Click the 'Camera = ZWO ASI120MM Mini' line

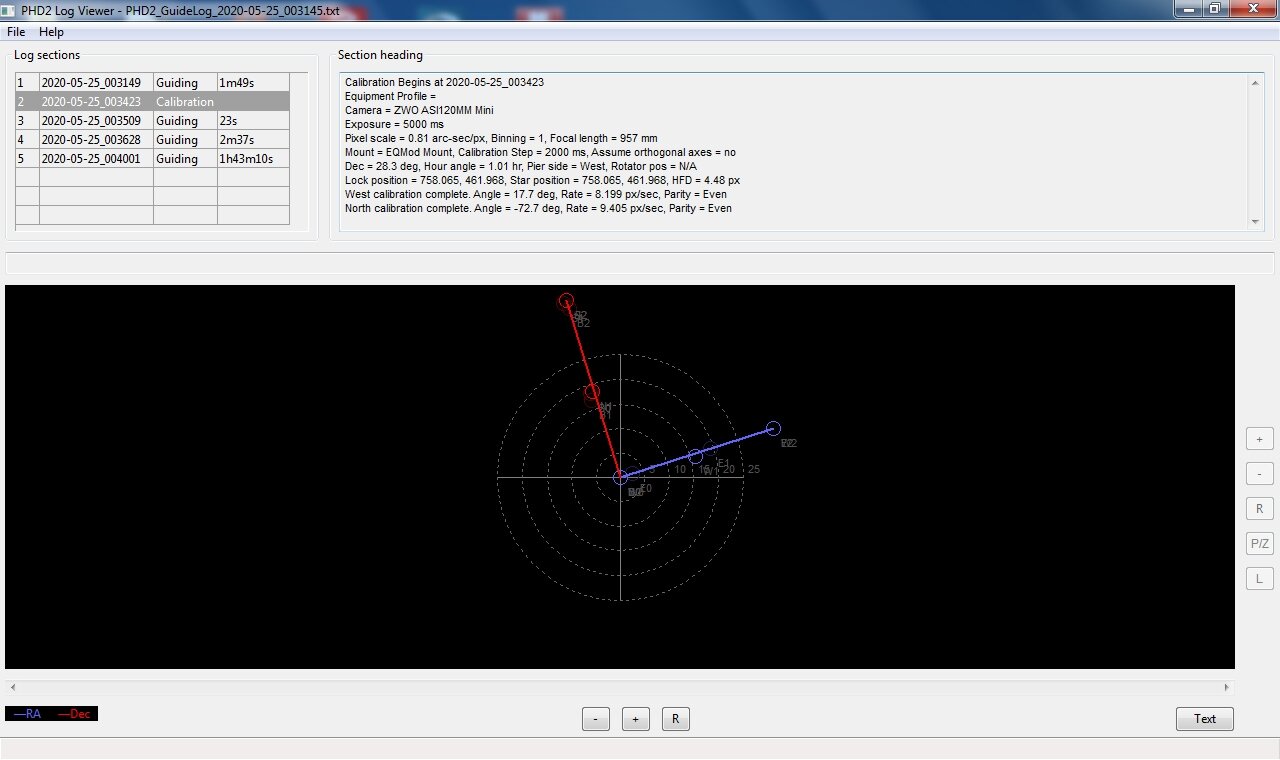point(419,110)
